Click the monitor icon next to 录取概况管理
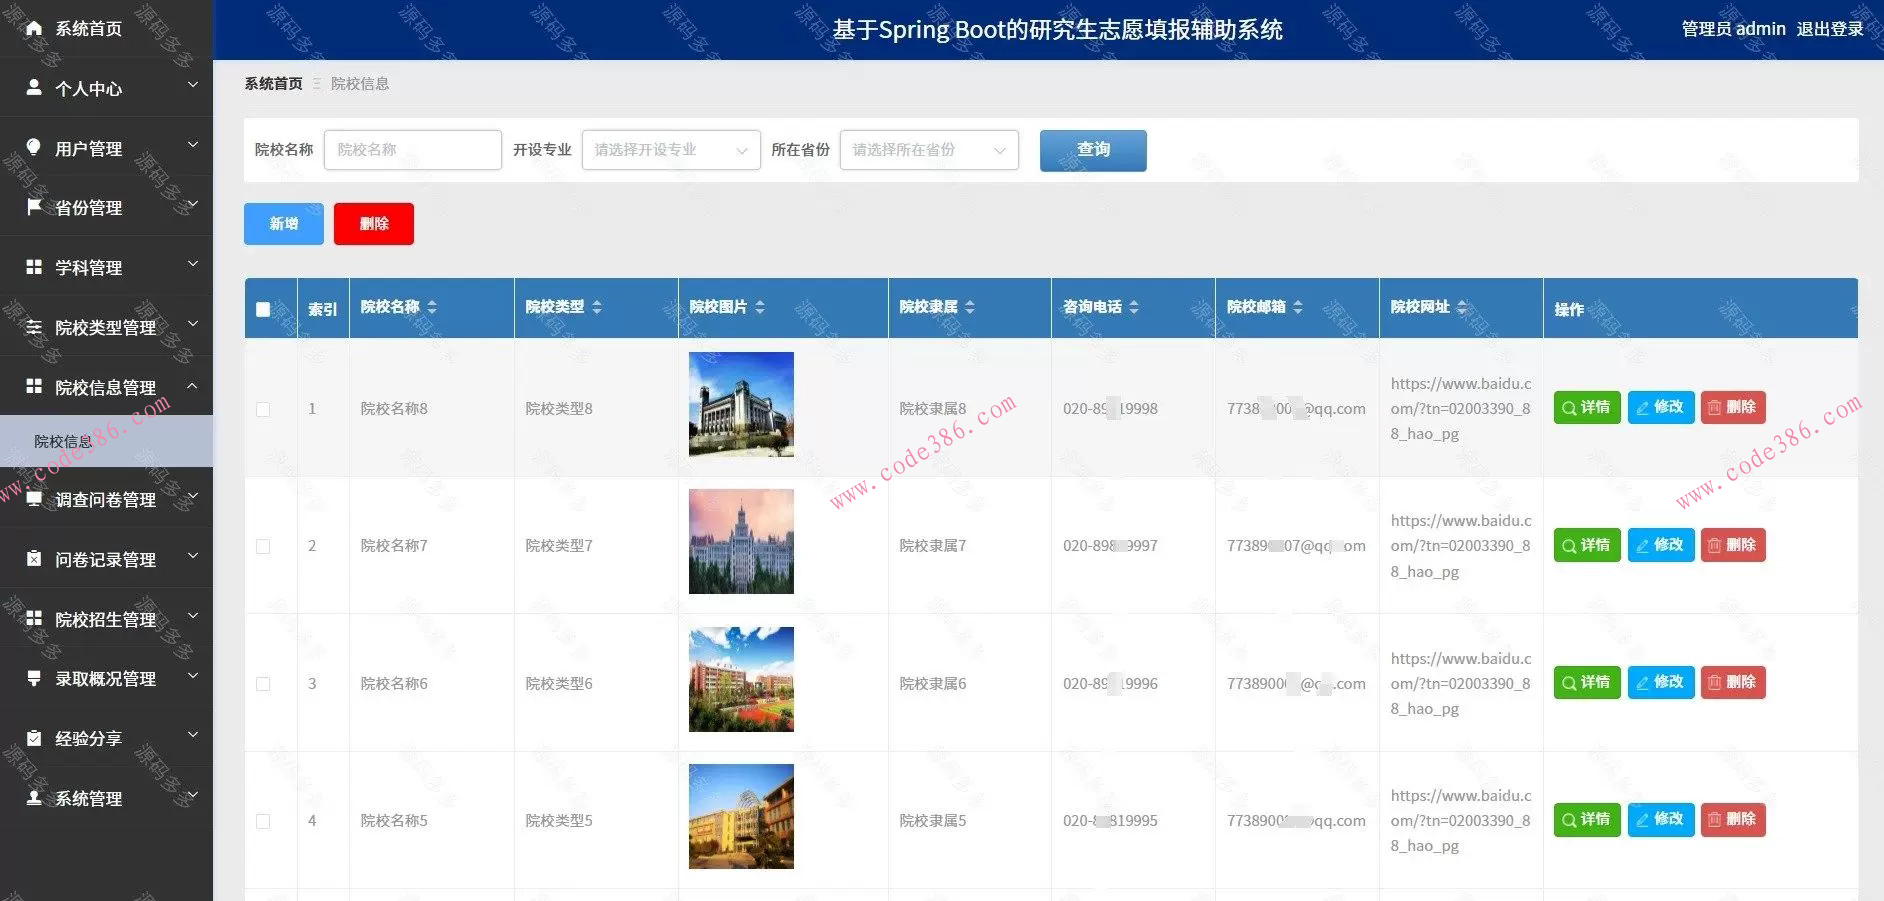1884x901 pixels. [x=33, y=678]
